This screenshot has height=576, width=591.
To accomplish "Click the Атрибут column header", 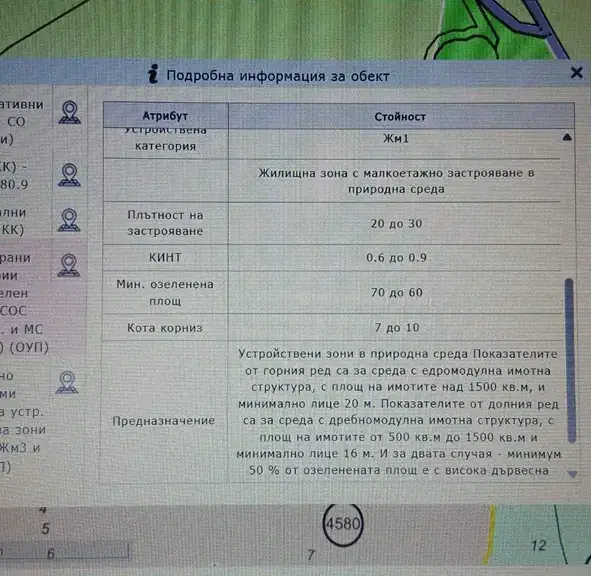I will pyautogui.click(x=165, y=115).
